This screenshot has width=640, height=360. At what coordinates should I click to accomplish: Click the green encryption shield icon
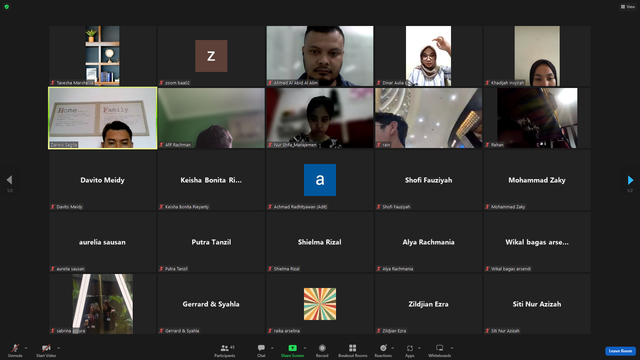coord(7,7)
